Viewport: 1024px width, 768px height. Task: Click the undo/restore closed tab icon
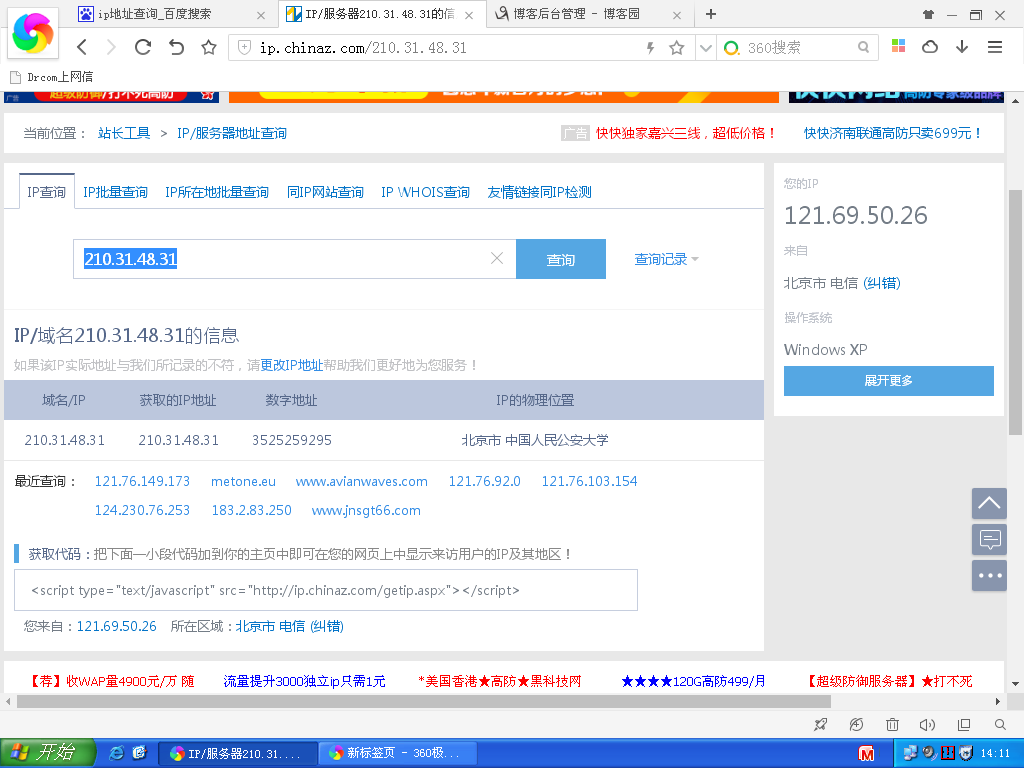pos(176,47)
